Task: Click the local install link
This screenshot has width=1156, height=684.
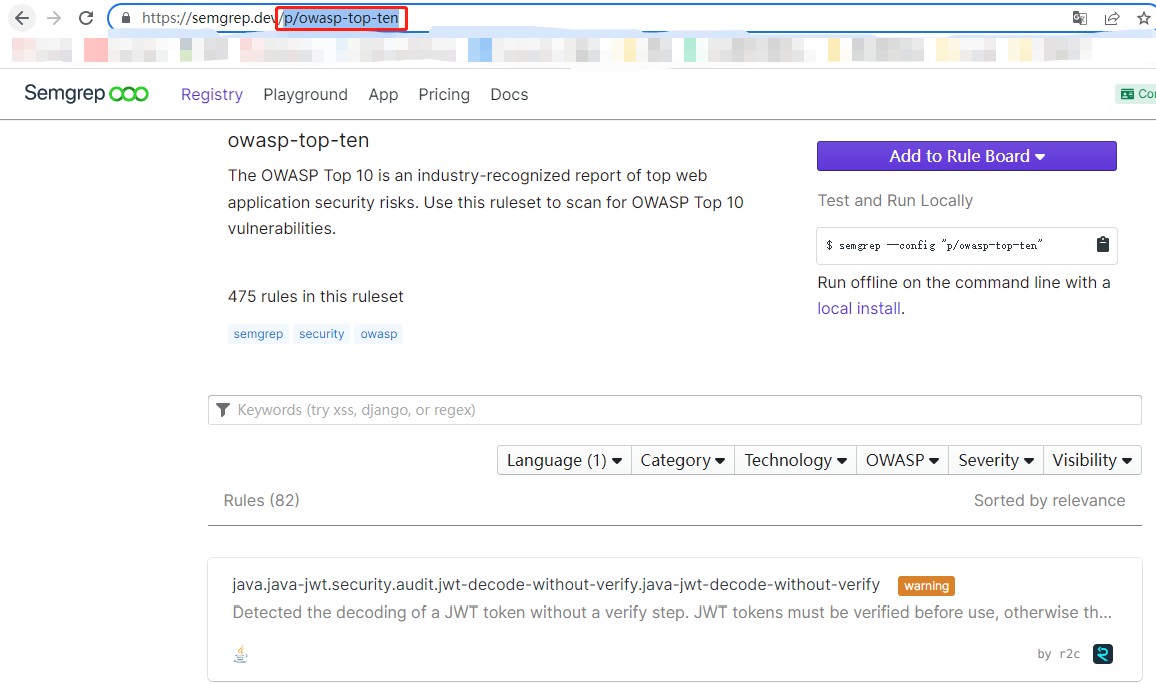Action: coord(859,308)
